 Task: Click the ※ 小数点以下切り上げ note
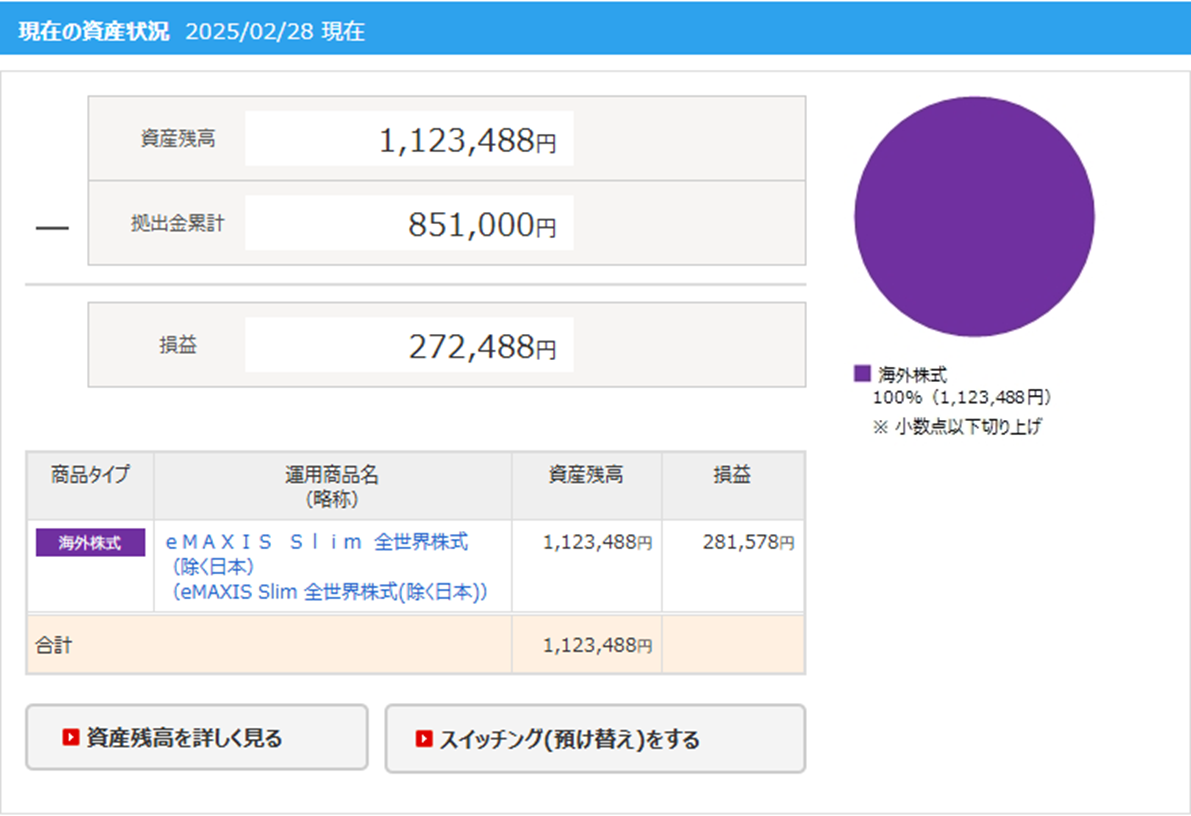pos(957,427)
